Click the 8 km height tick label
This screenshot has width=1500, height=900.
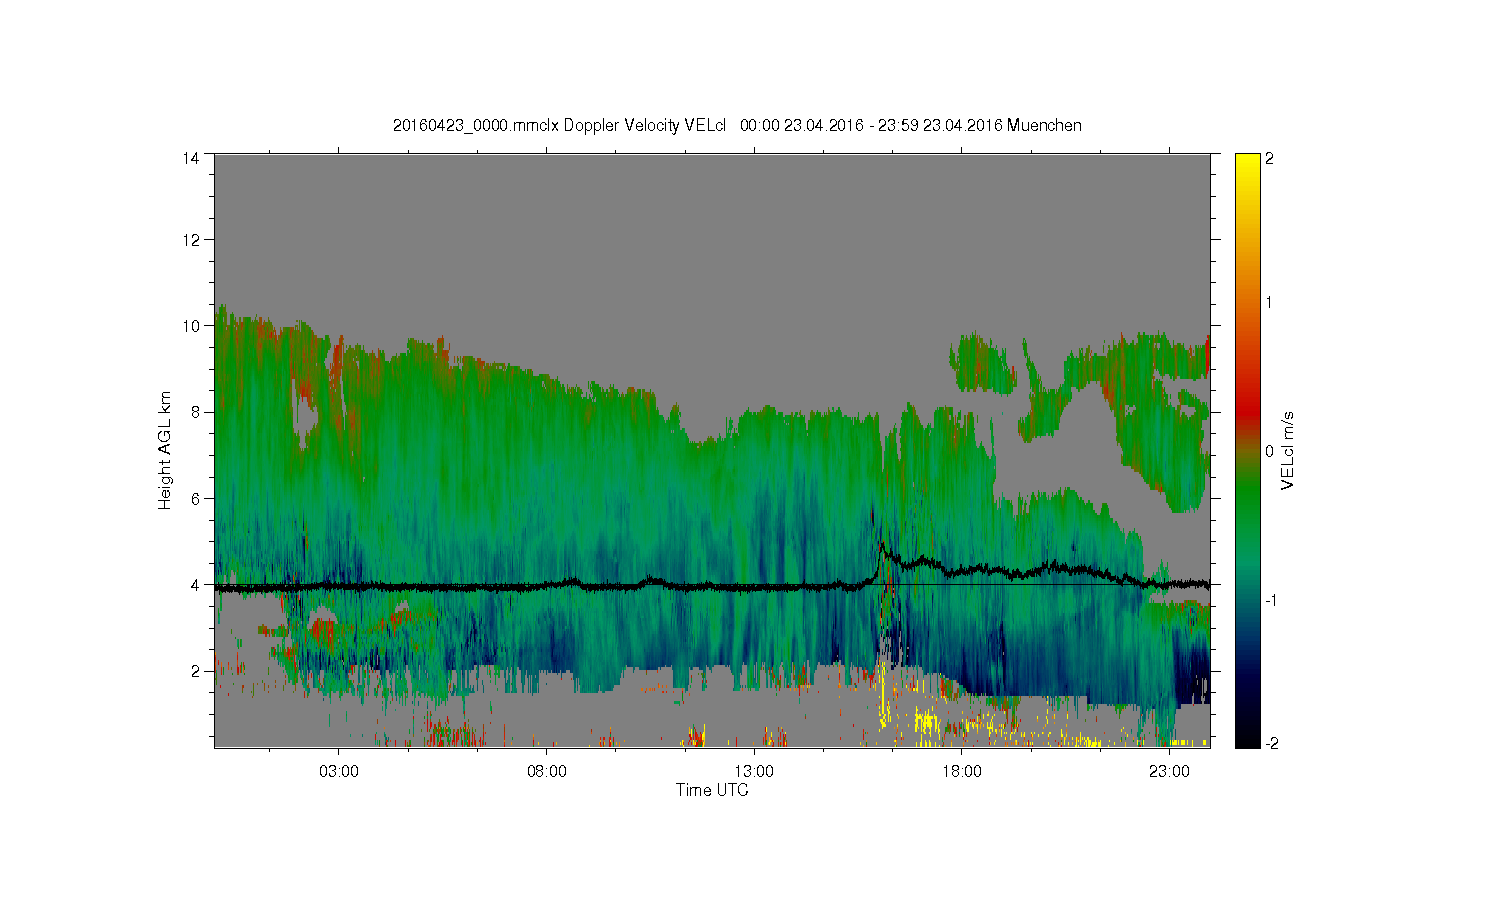click(x=196, y=412)
